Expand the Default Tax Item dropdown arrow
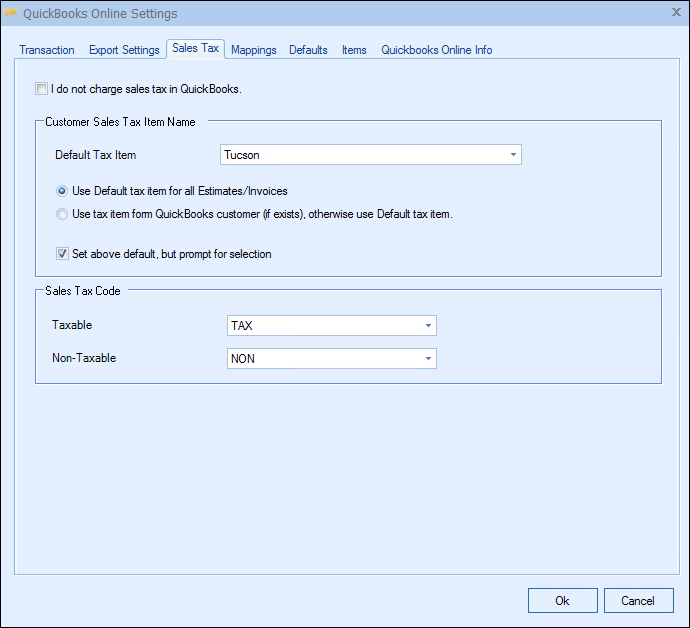The image size is (690, 628). 513,155
